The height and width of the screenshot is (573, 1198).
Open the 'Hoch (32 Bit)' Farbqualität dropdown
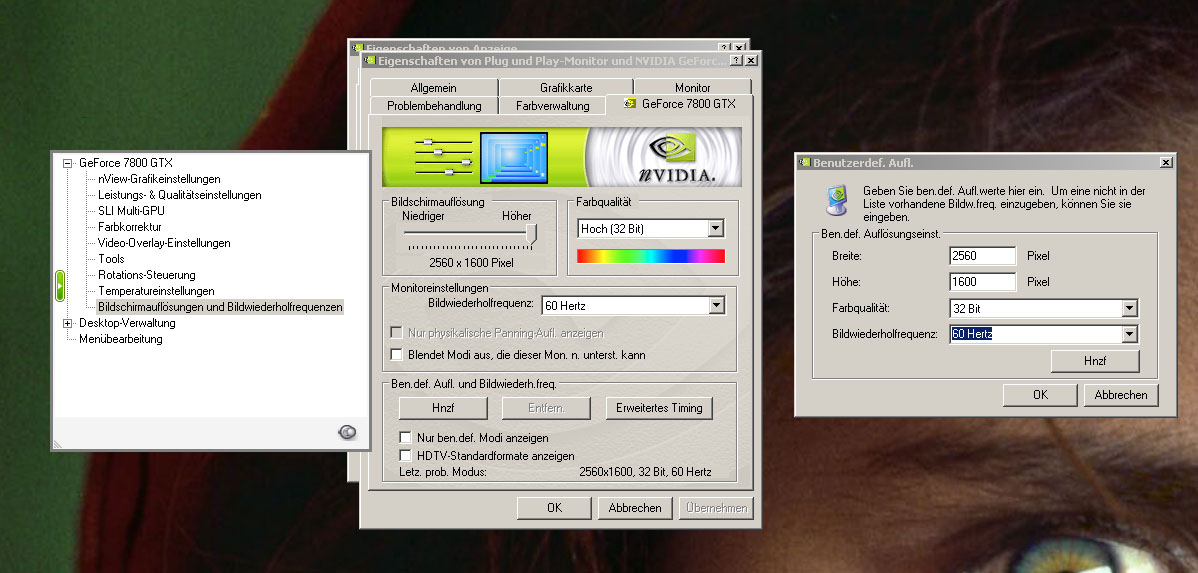click(x=715, y=229)
